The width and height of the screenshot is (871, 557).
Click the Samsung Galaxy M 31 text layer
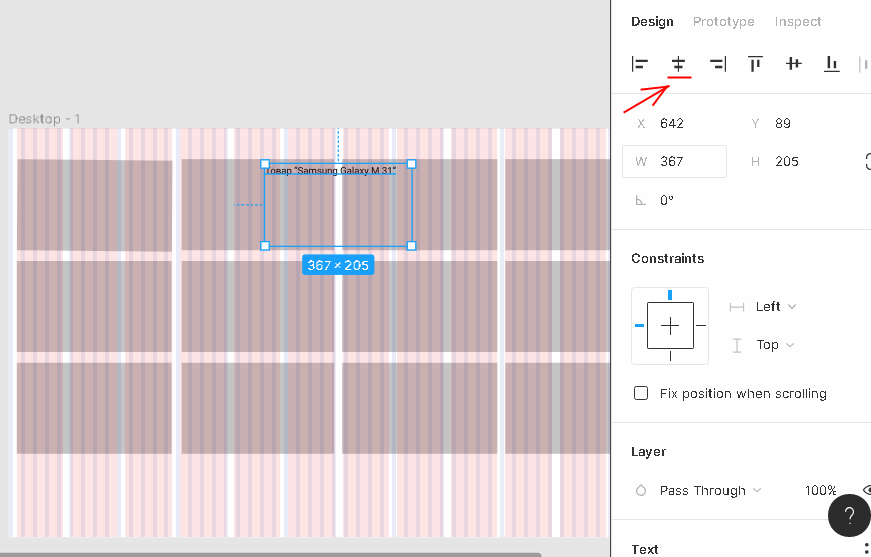point(331,171)
